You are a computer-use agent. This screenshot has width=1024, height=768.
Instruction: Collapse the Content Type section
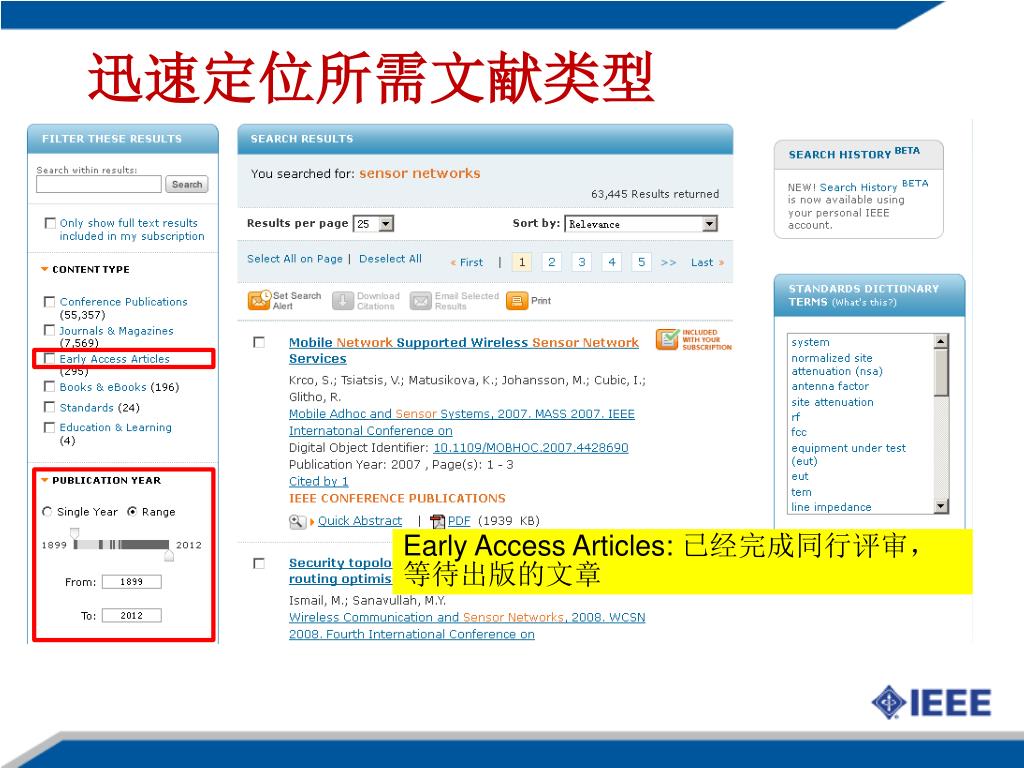click(x=44, y=269)
